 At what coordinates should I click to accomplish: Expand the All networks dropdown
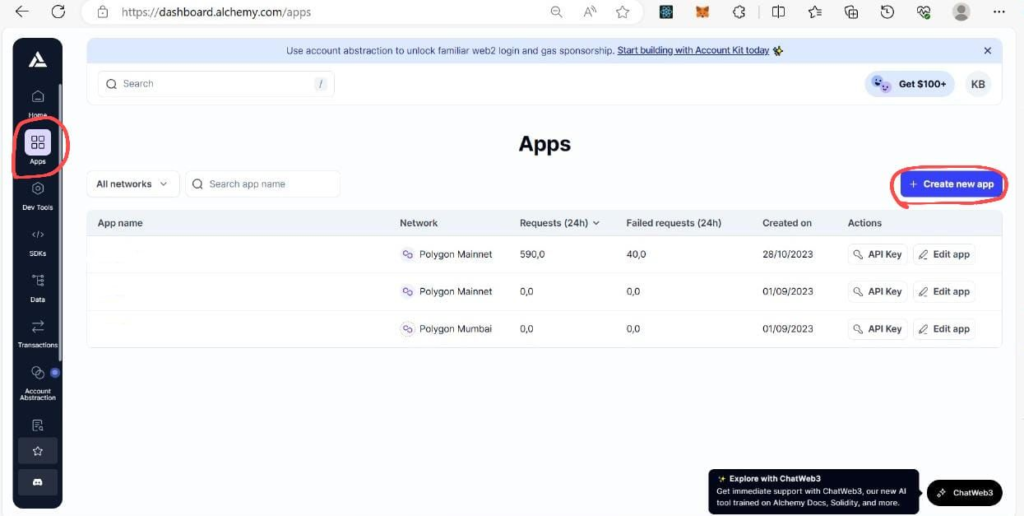tap(133, 184)
